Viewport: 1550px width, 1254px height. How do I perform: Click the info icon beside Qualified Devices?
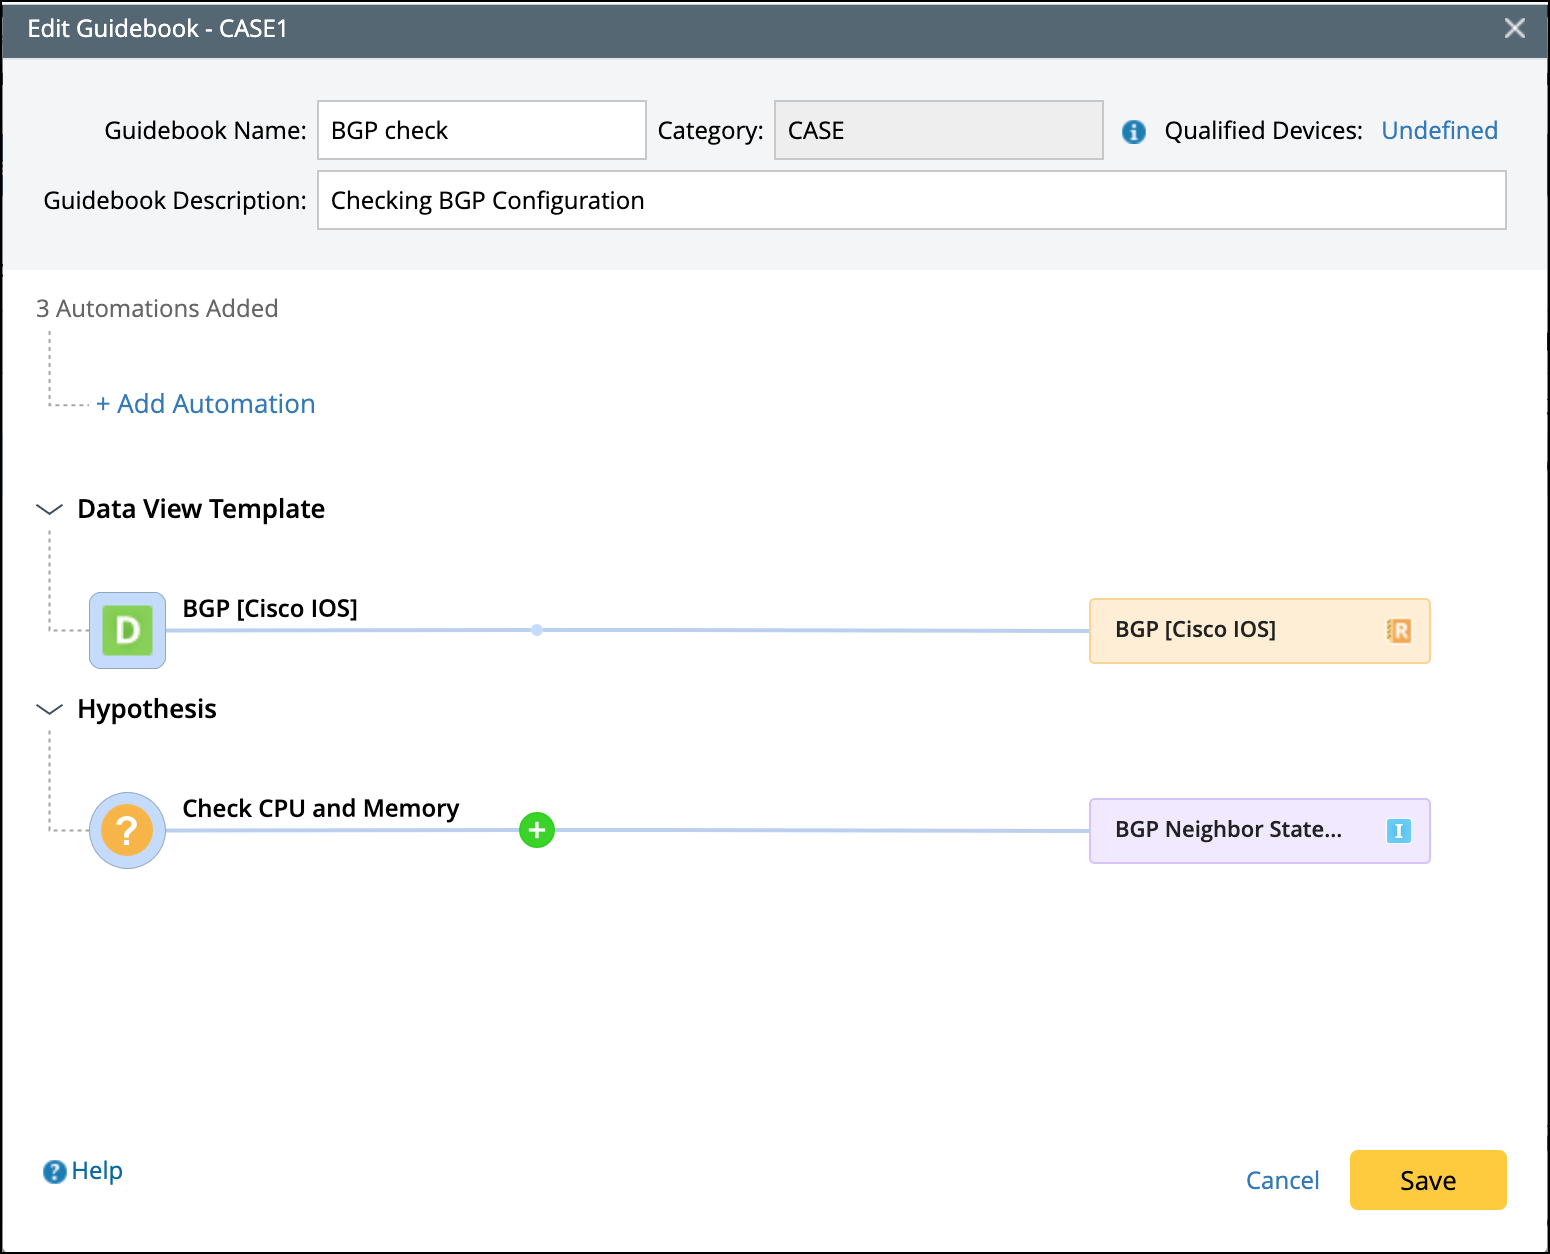click(x=1133, y=131)
